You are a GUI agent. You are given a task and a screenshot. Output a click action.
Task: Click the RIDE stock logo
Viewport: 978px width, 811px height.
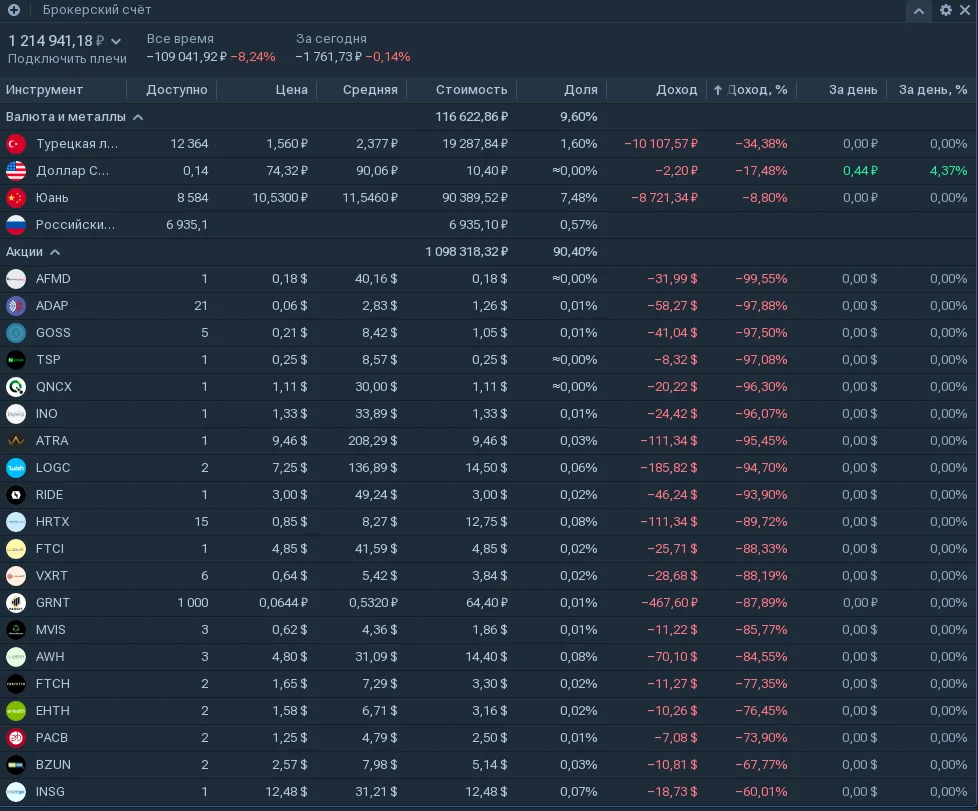[16, 495]
